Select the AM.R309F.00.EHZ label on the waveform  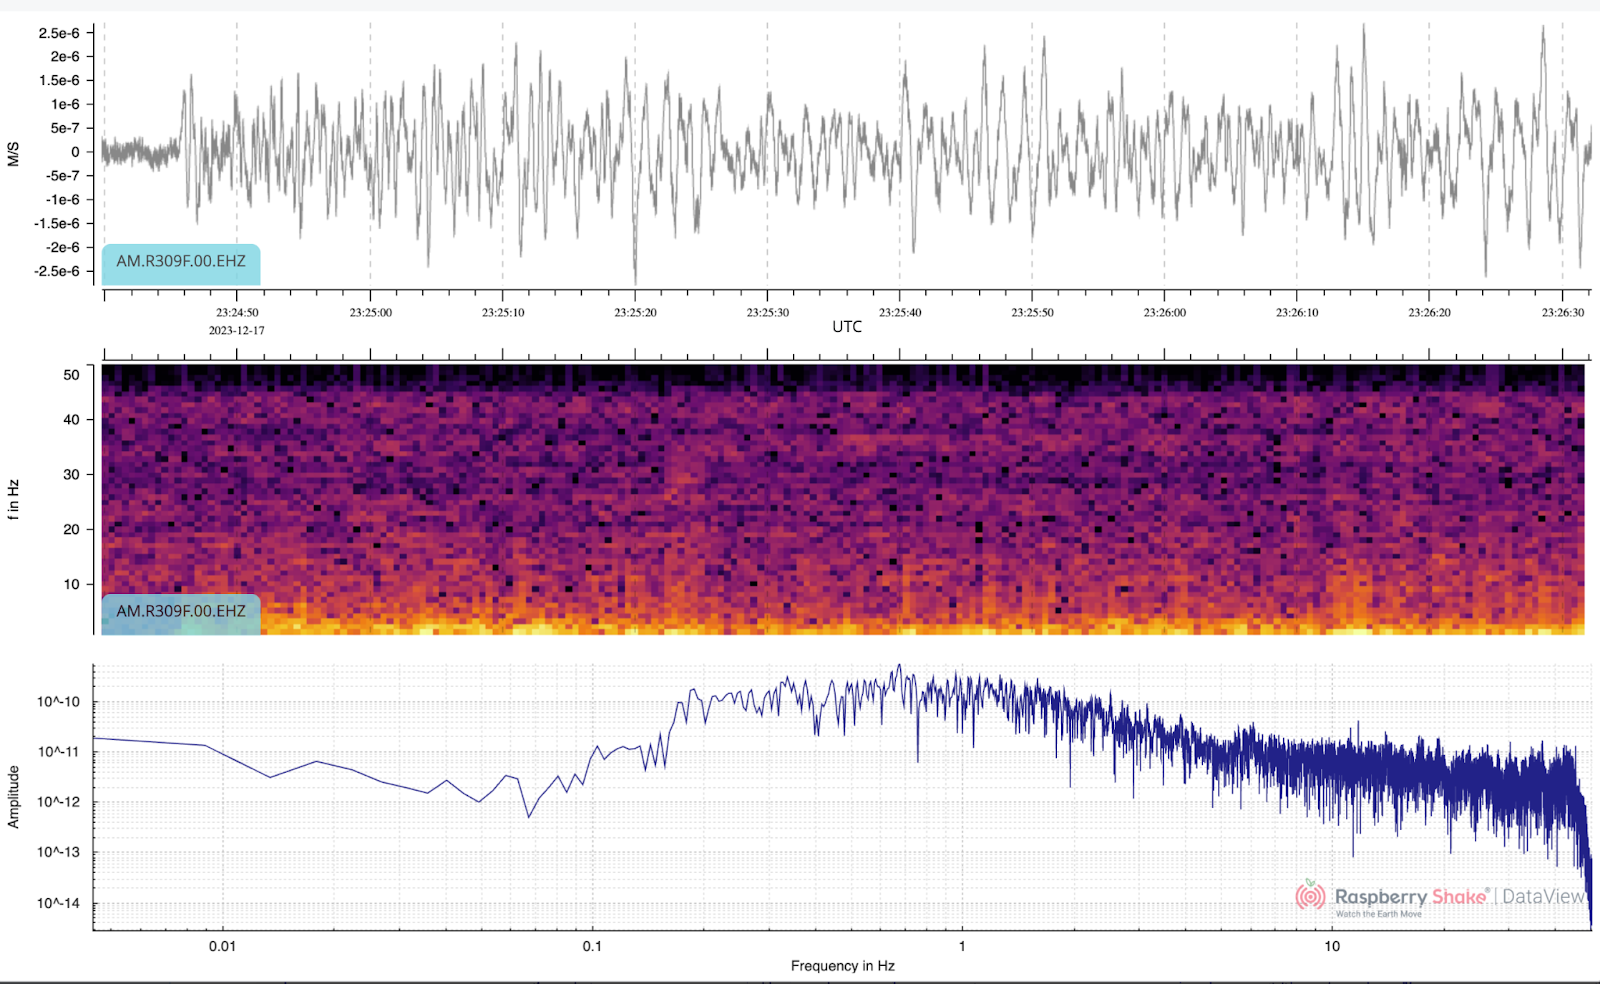(x=181, y=262)
